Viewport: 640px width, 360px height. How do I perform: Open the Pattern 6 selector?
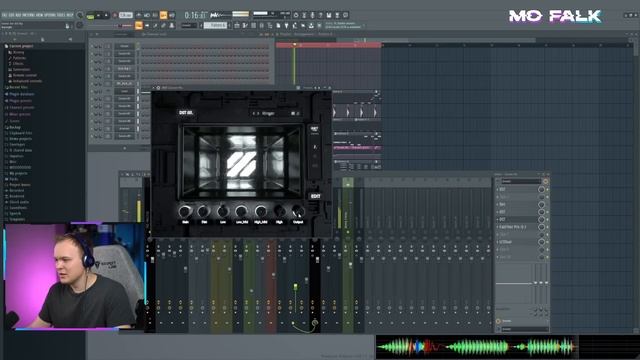[x=216, y=25]
